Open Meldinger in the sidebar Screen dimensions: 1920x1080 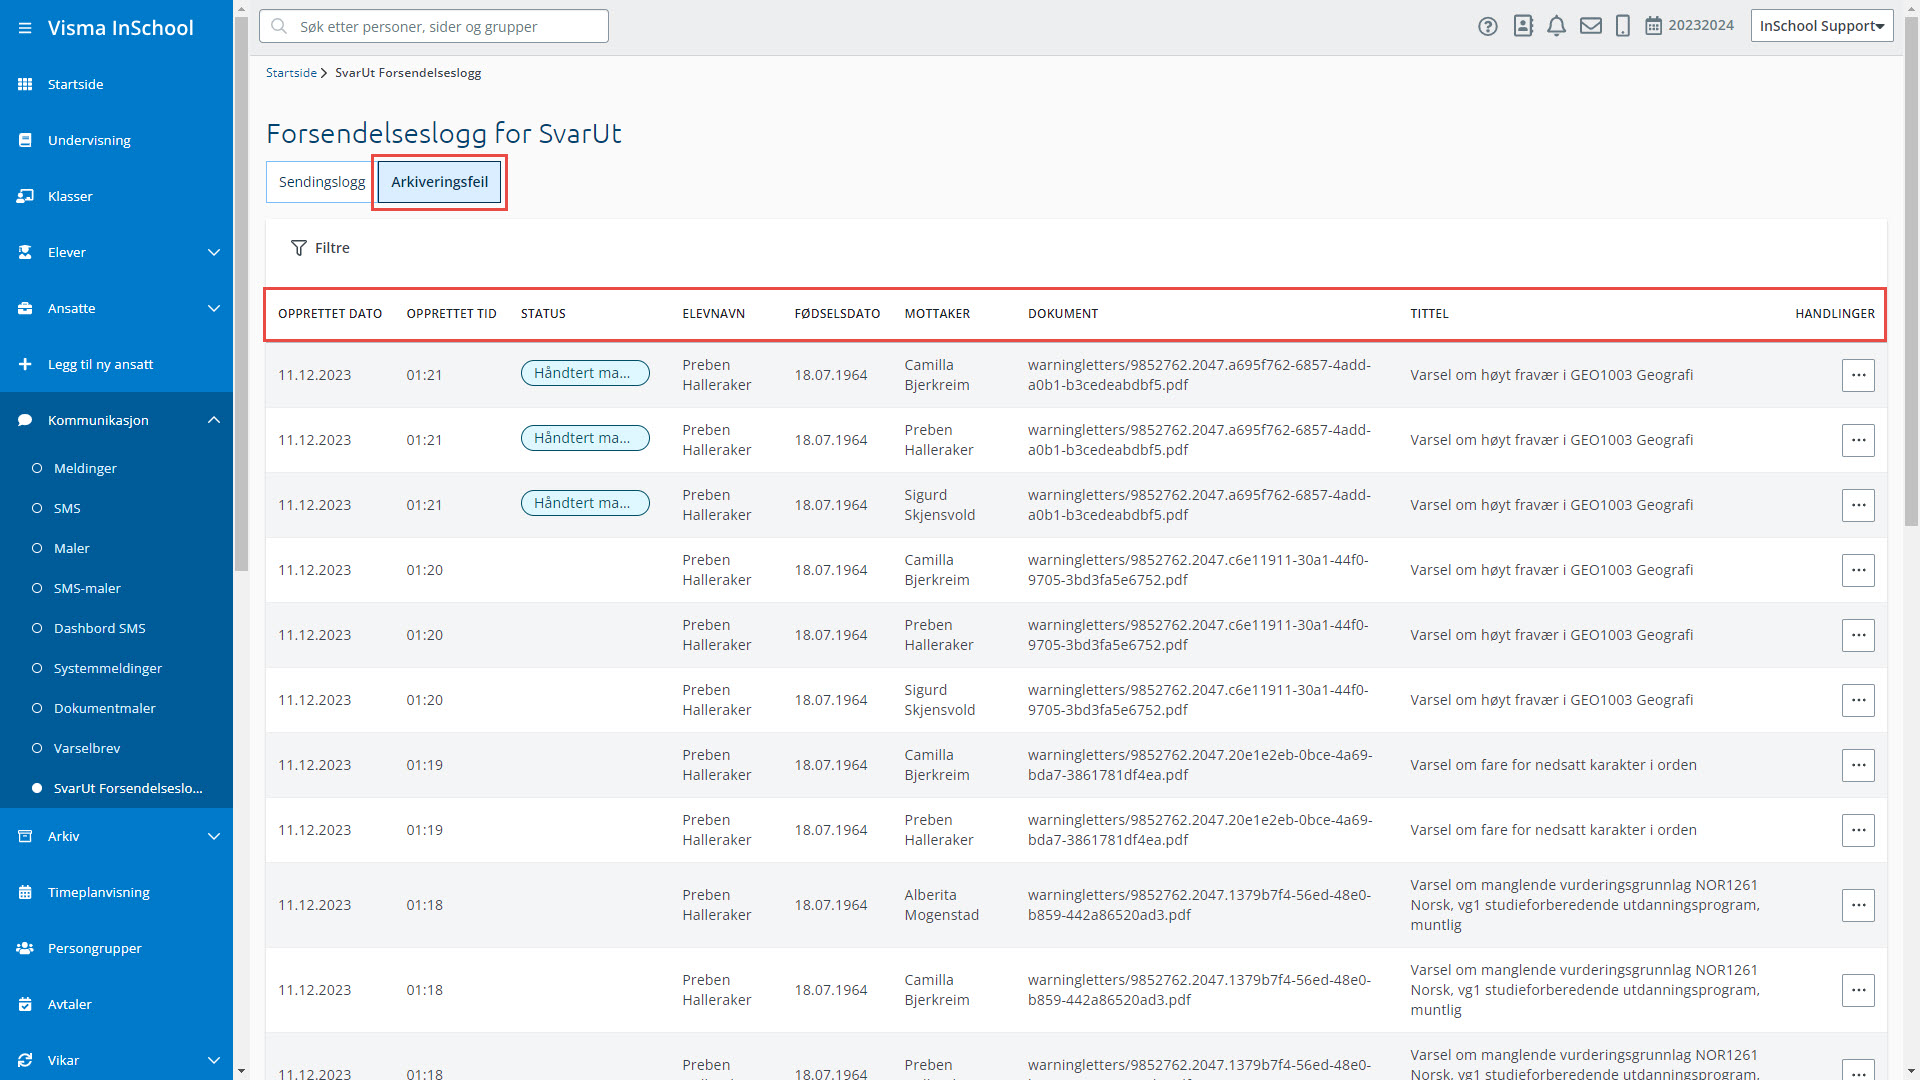[x=85, y=468]
